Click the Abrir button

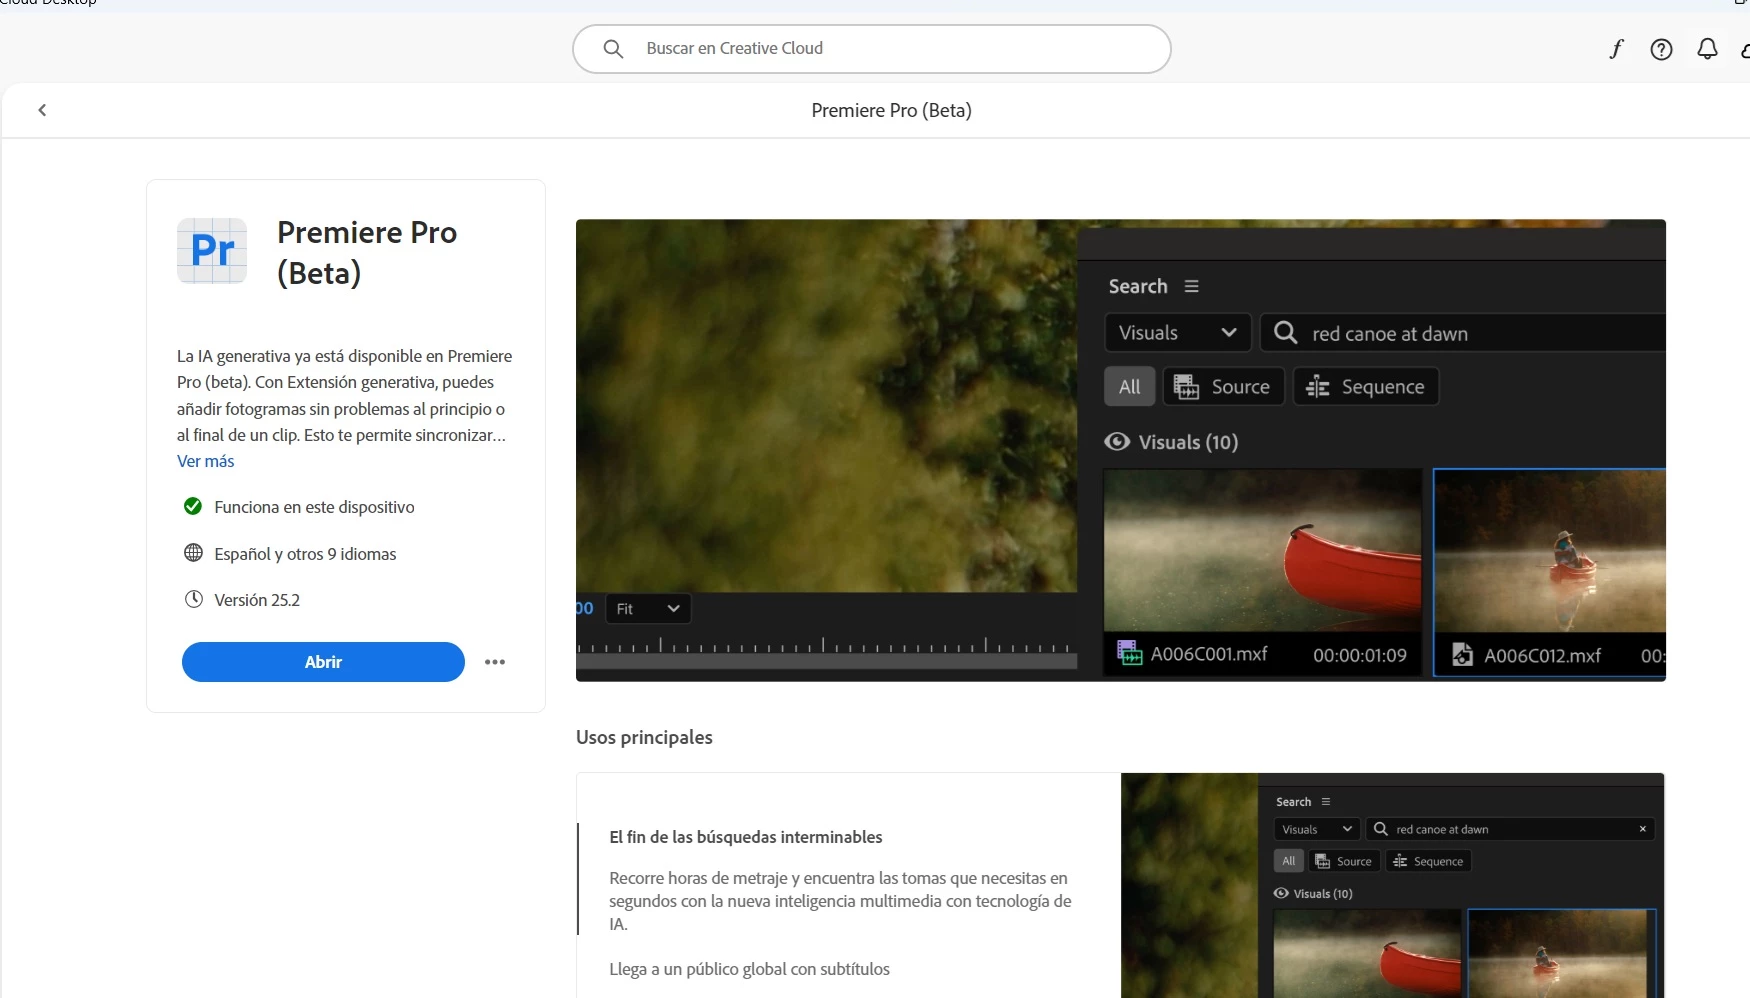pos(323,662)
